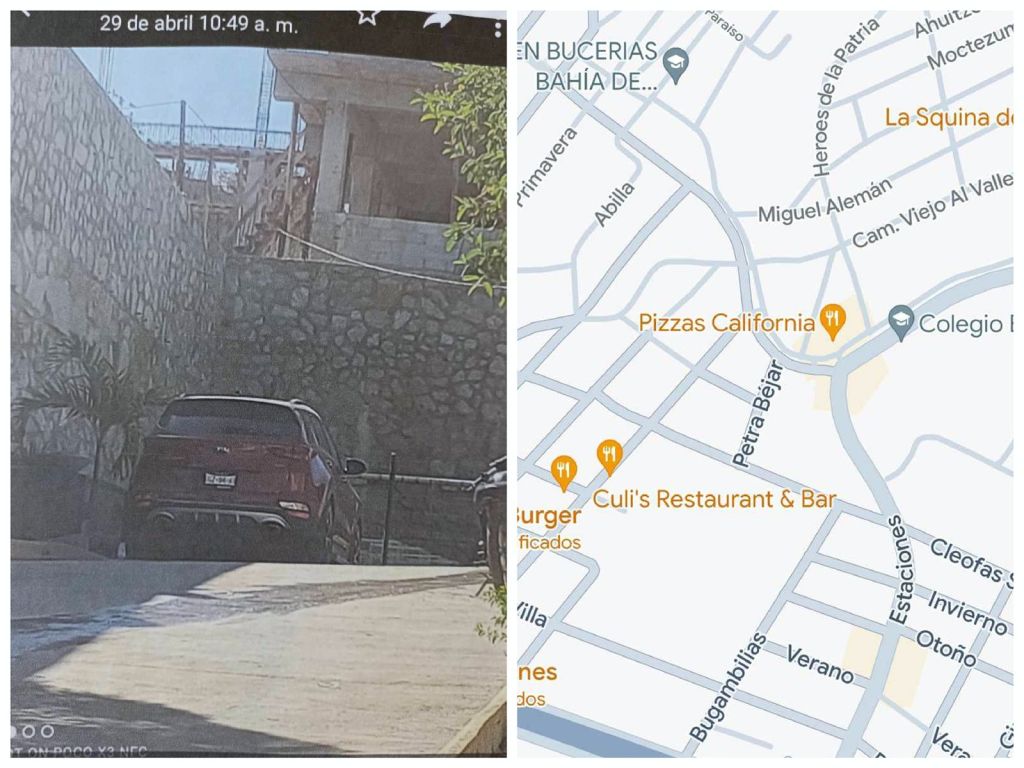Tap the Bucerias Bahía school marker pin
1024x768 pixels.
[x=676, y=67]
